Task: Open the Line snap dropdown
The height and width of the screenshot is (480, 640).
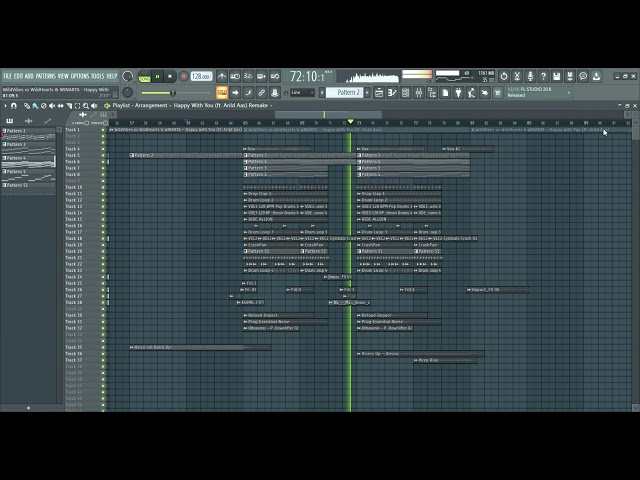Action: tap(302, 93)
